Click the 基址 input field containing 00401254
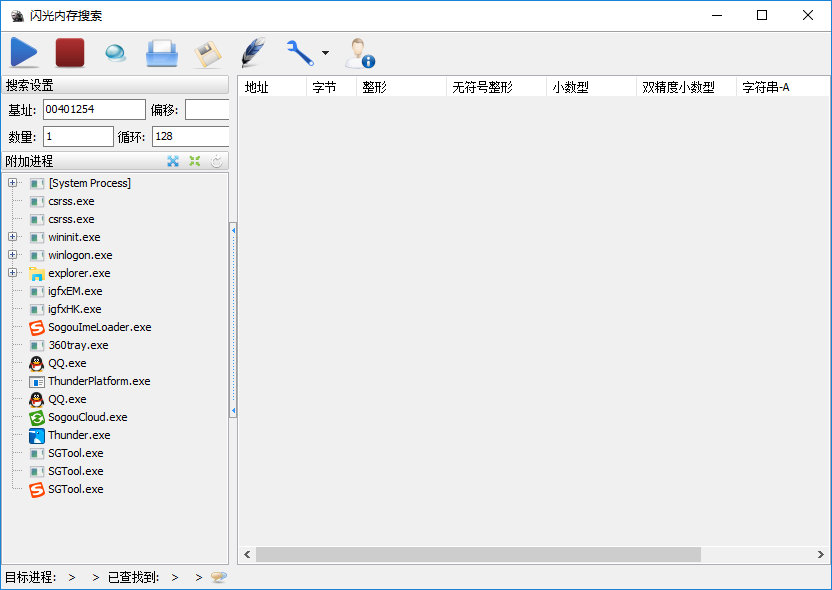The image size is (832, 590). tap(94, 109)
